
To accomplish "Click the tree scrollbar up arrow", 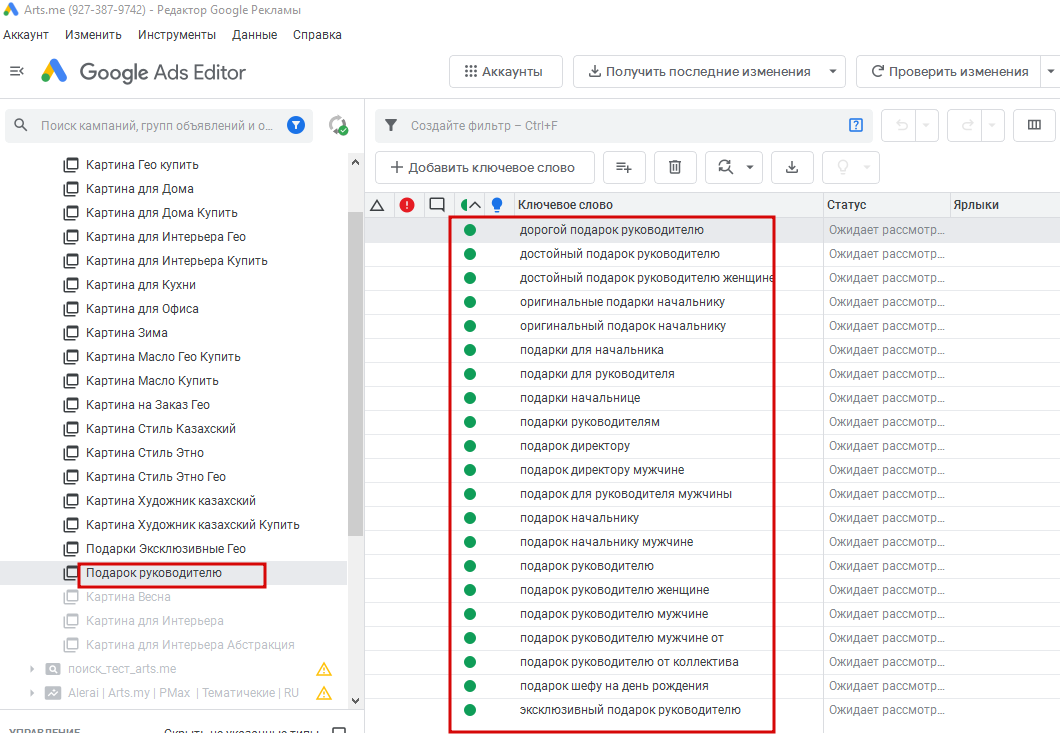I will (x=356, y=162).
